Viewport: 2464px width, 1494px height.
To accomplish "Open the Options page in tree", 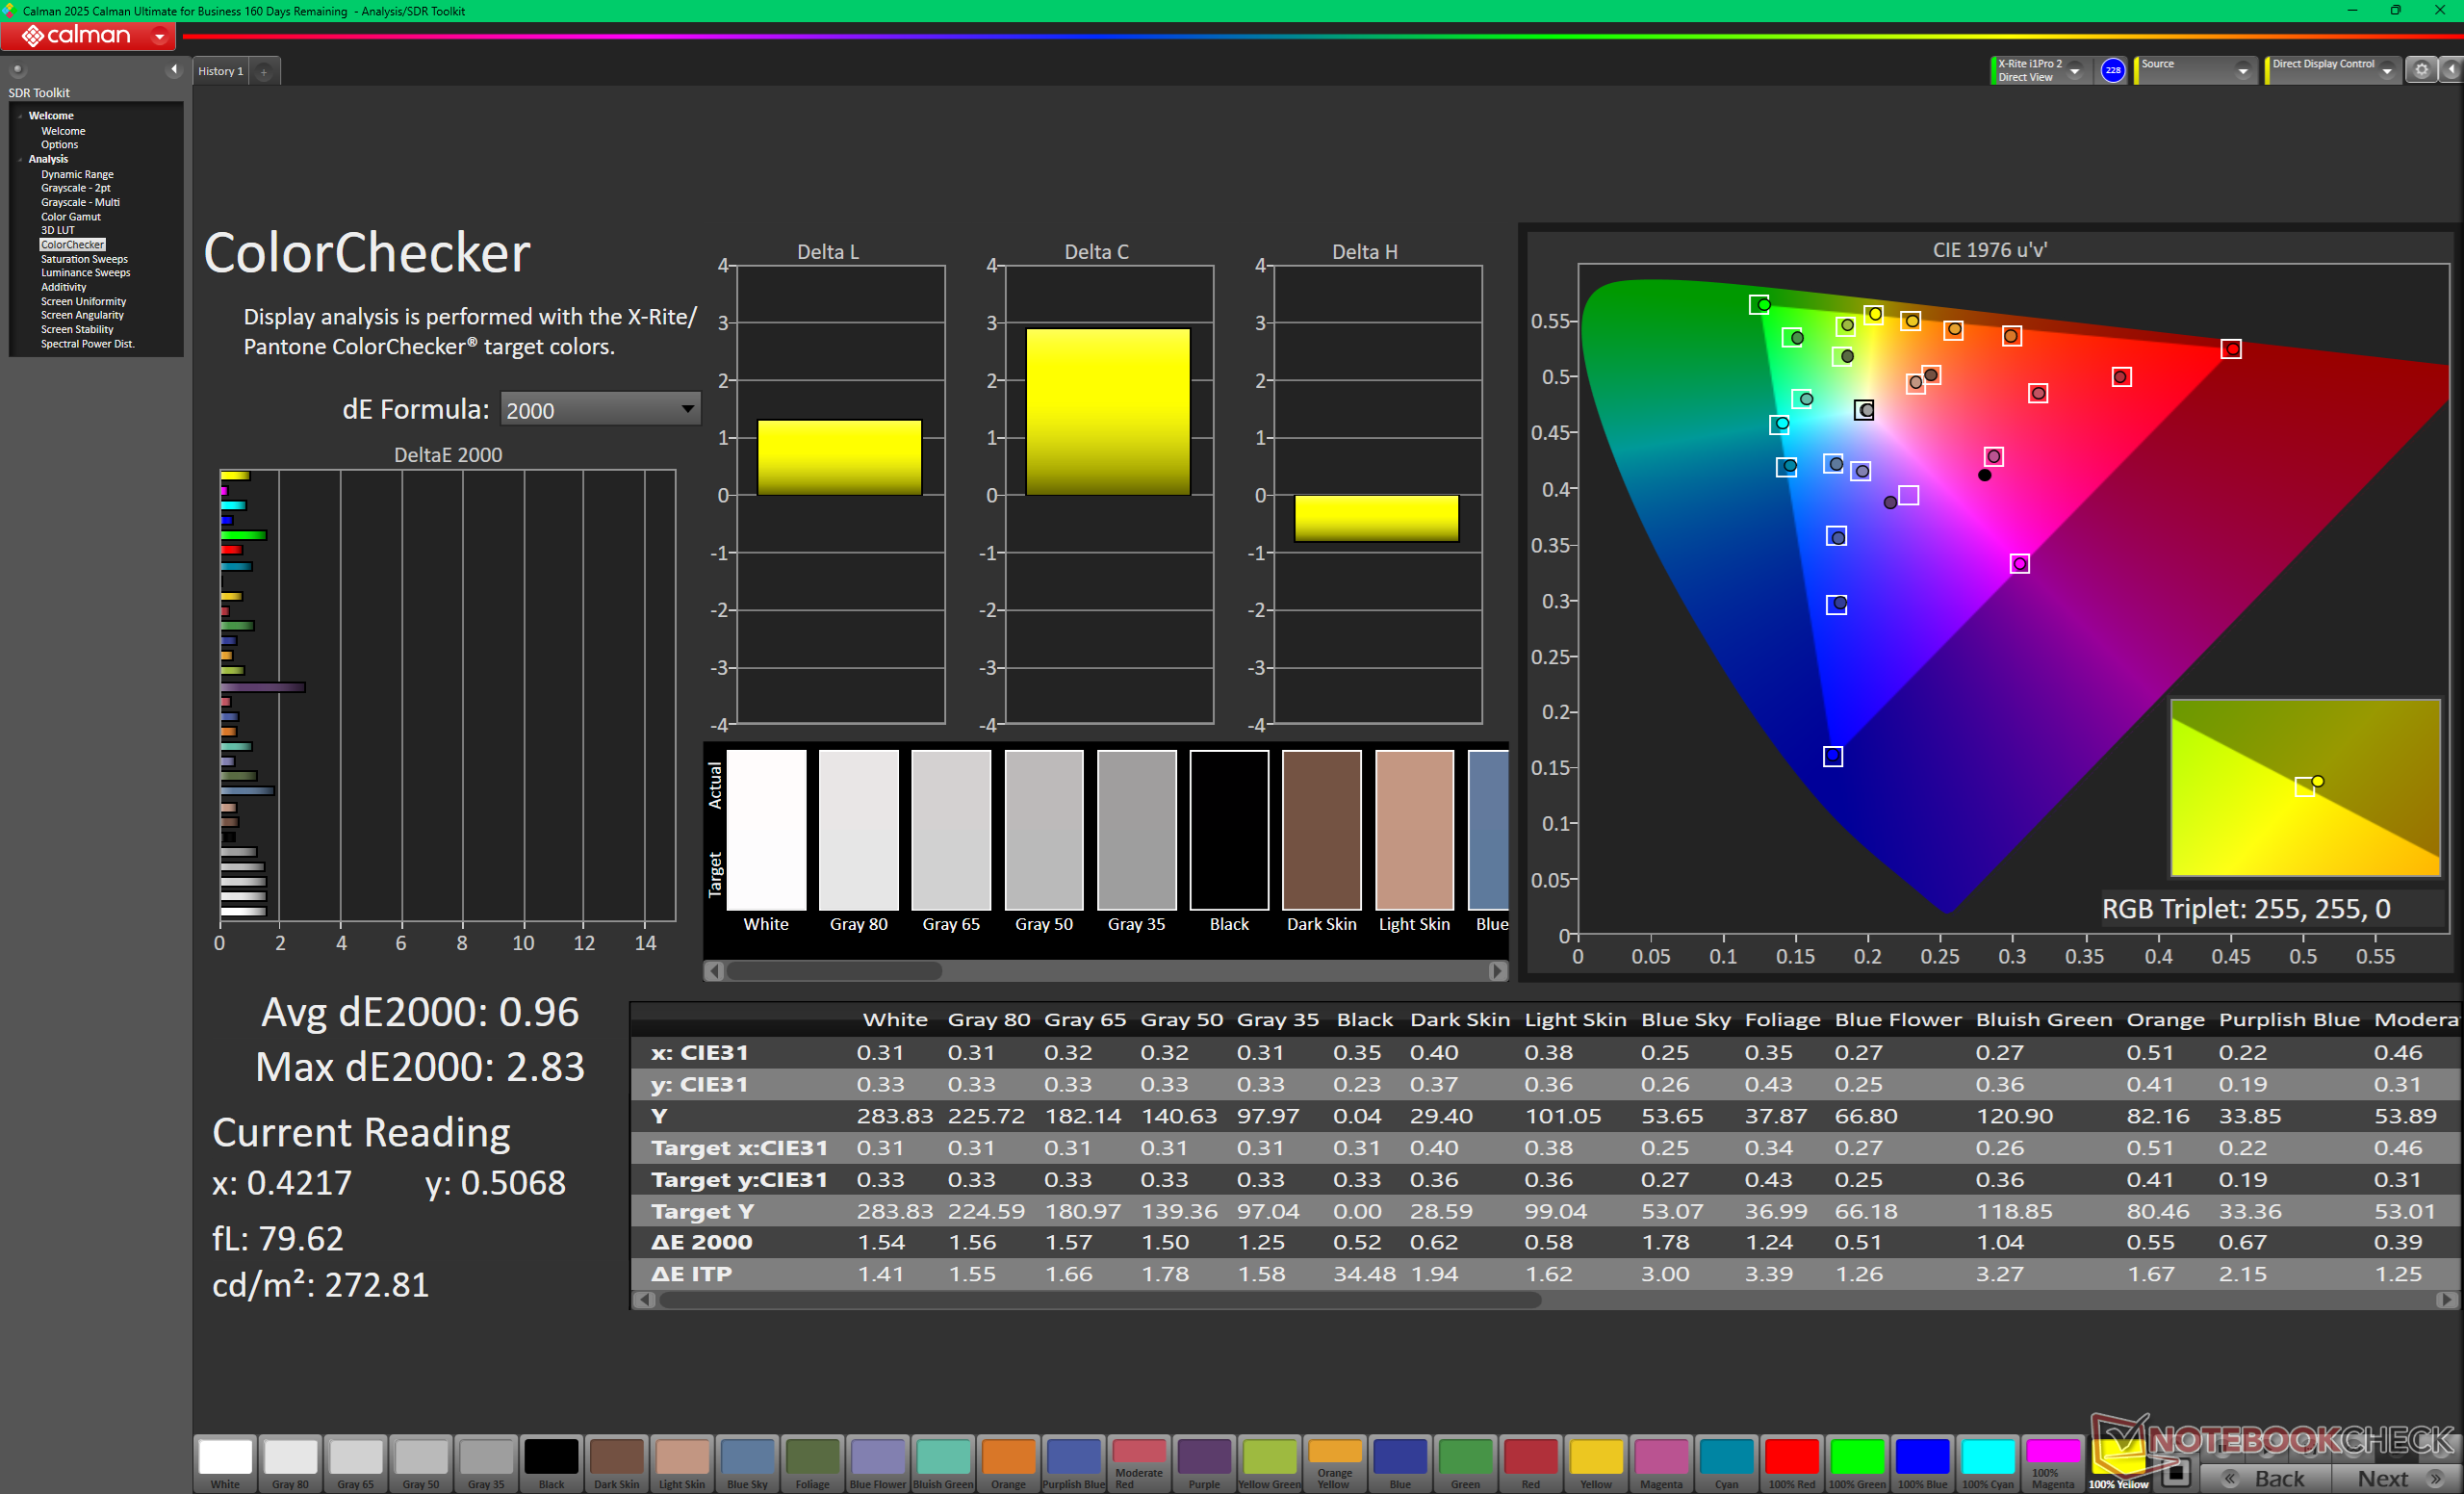I will point(59,145).
